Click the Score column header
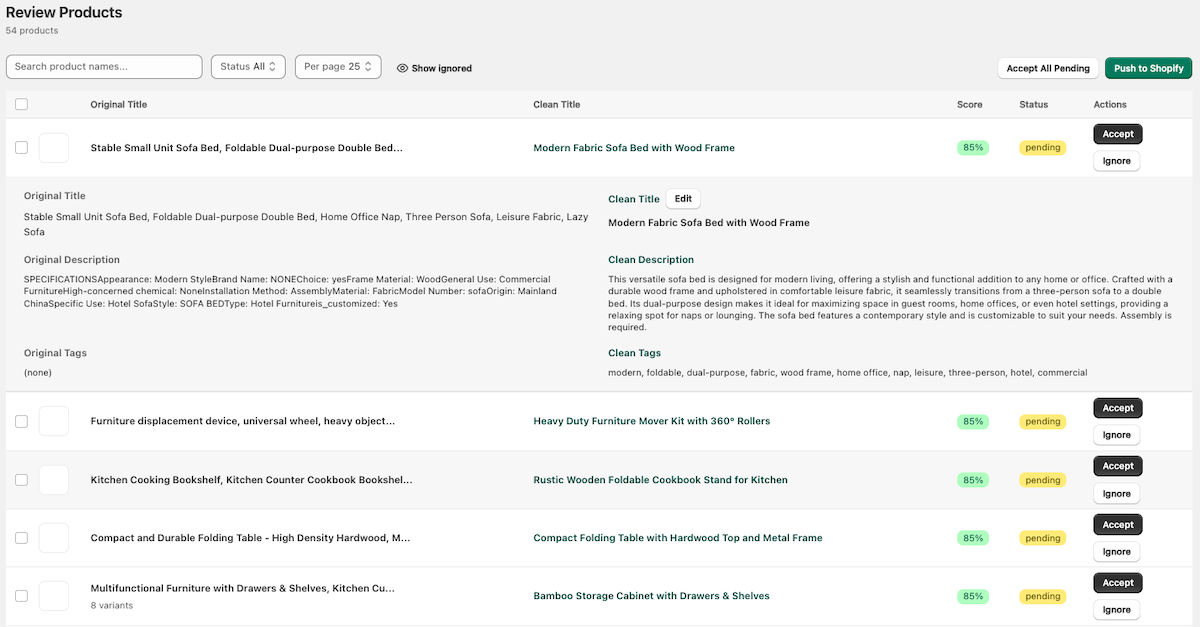Screen dimensions: 1200x627 [970, 104]
